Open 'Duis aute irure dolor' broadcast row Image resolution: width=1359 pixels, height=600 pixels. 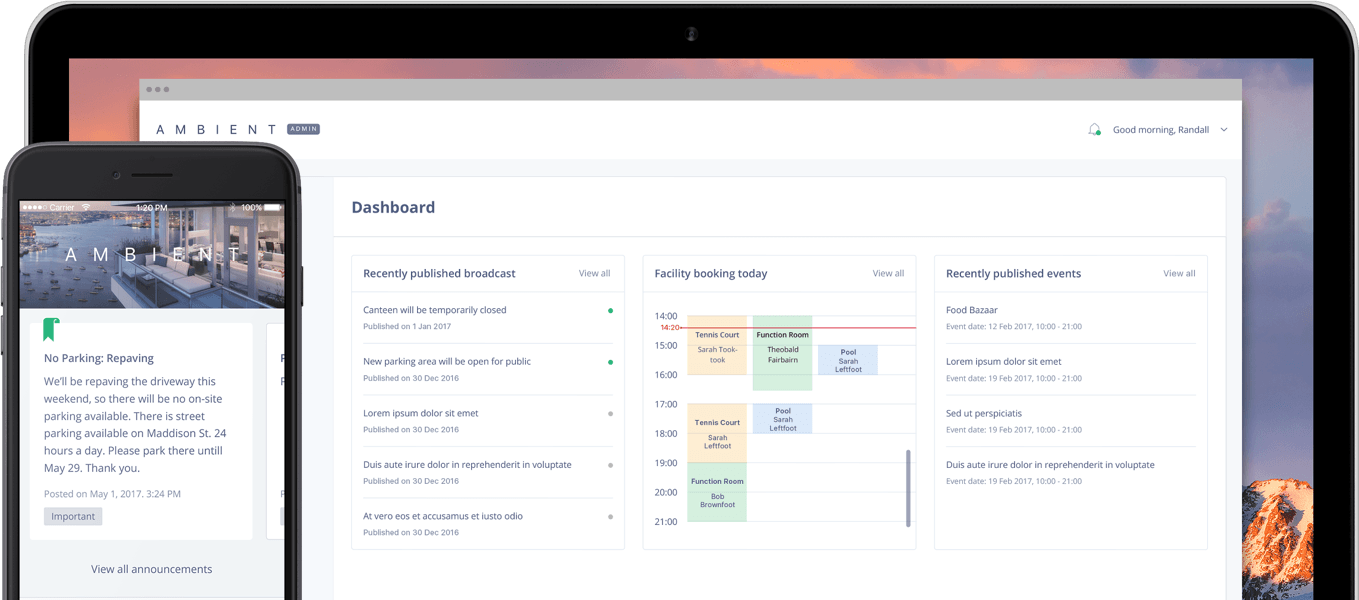pyautogui.click(x=487, y=472)
